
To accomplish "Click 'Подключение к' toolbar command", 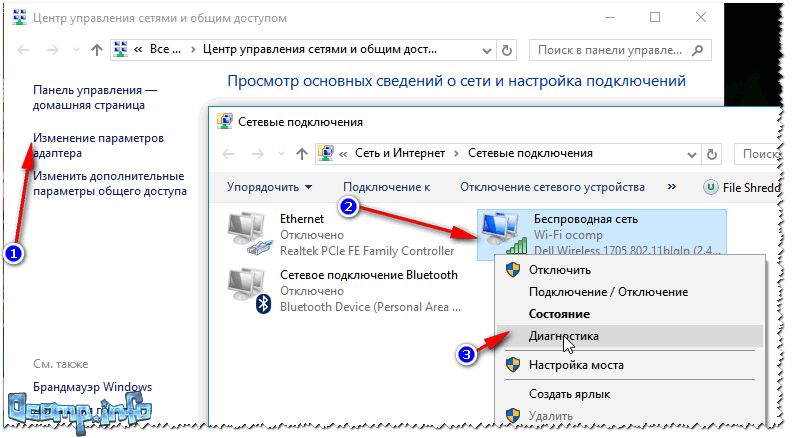I will pyautogui.click(x=386, y=187).
